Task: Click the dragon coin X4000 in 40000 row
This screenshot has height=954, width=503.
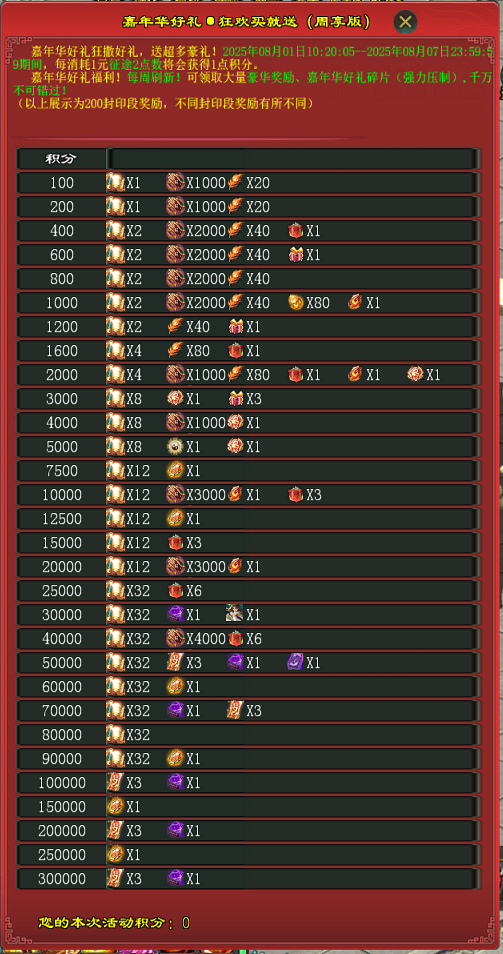Action: tap(175, 638)
